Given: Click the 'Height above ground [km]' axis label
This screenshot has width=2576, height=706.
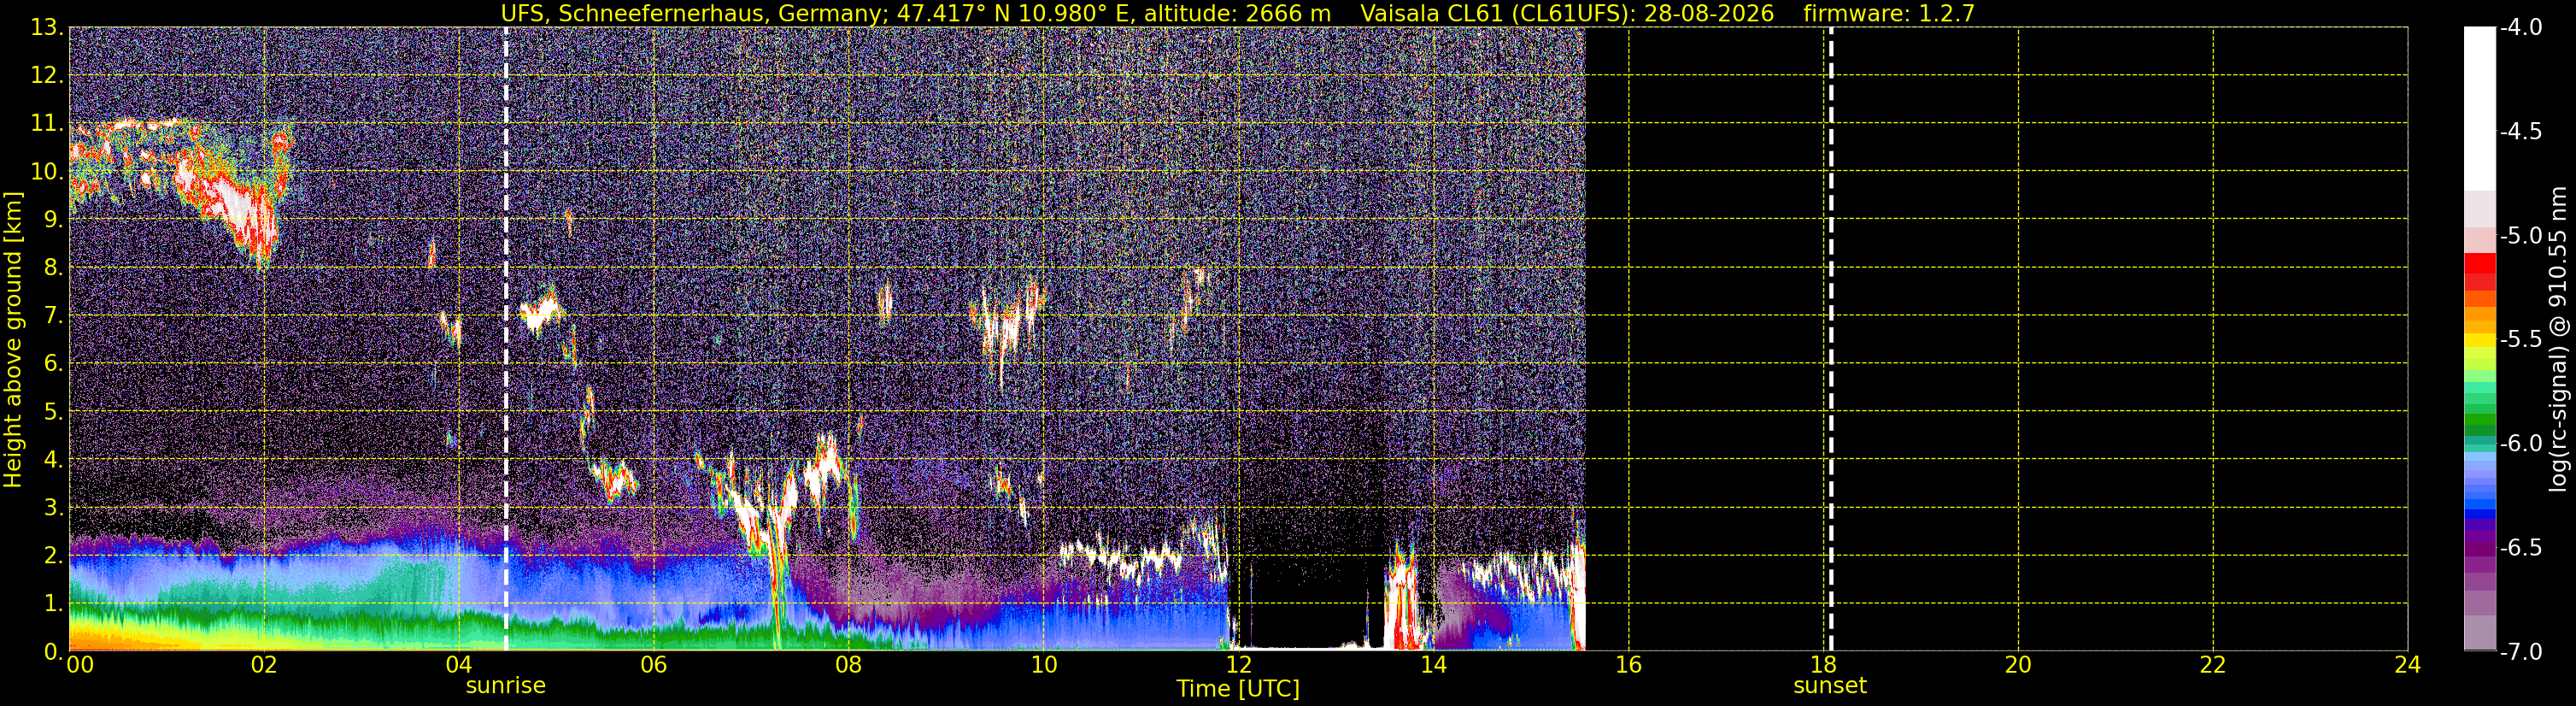Looking at the screenshot, I should click(13, 340).
